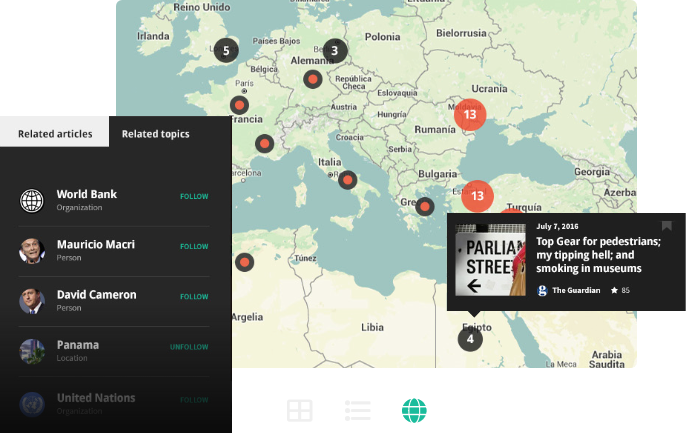Open the 13 cluster near Moldavia

point(470,115)
